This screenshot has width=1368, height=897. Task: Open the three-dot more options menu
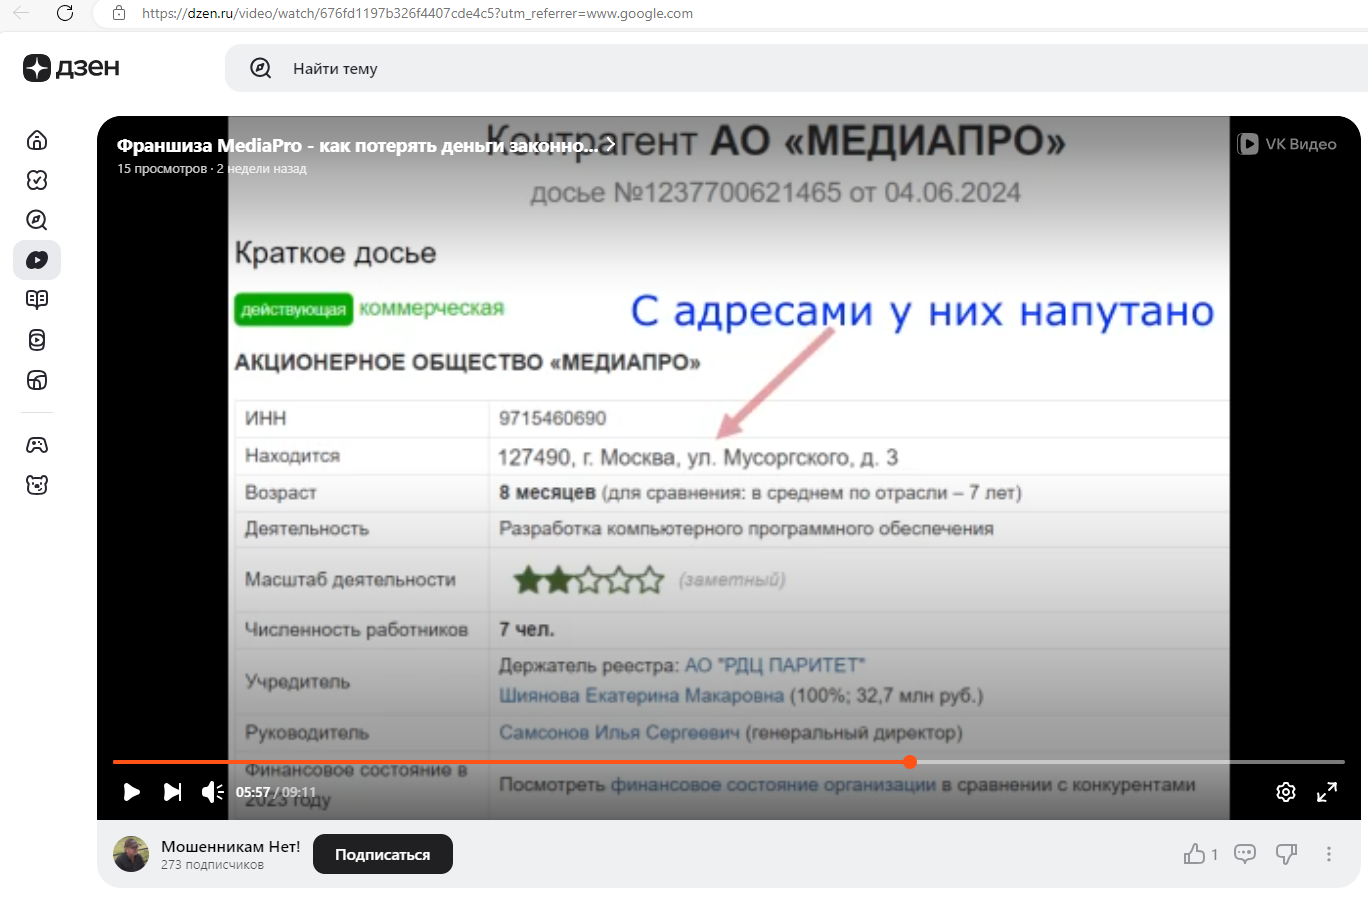click(1329, 854)
